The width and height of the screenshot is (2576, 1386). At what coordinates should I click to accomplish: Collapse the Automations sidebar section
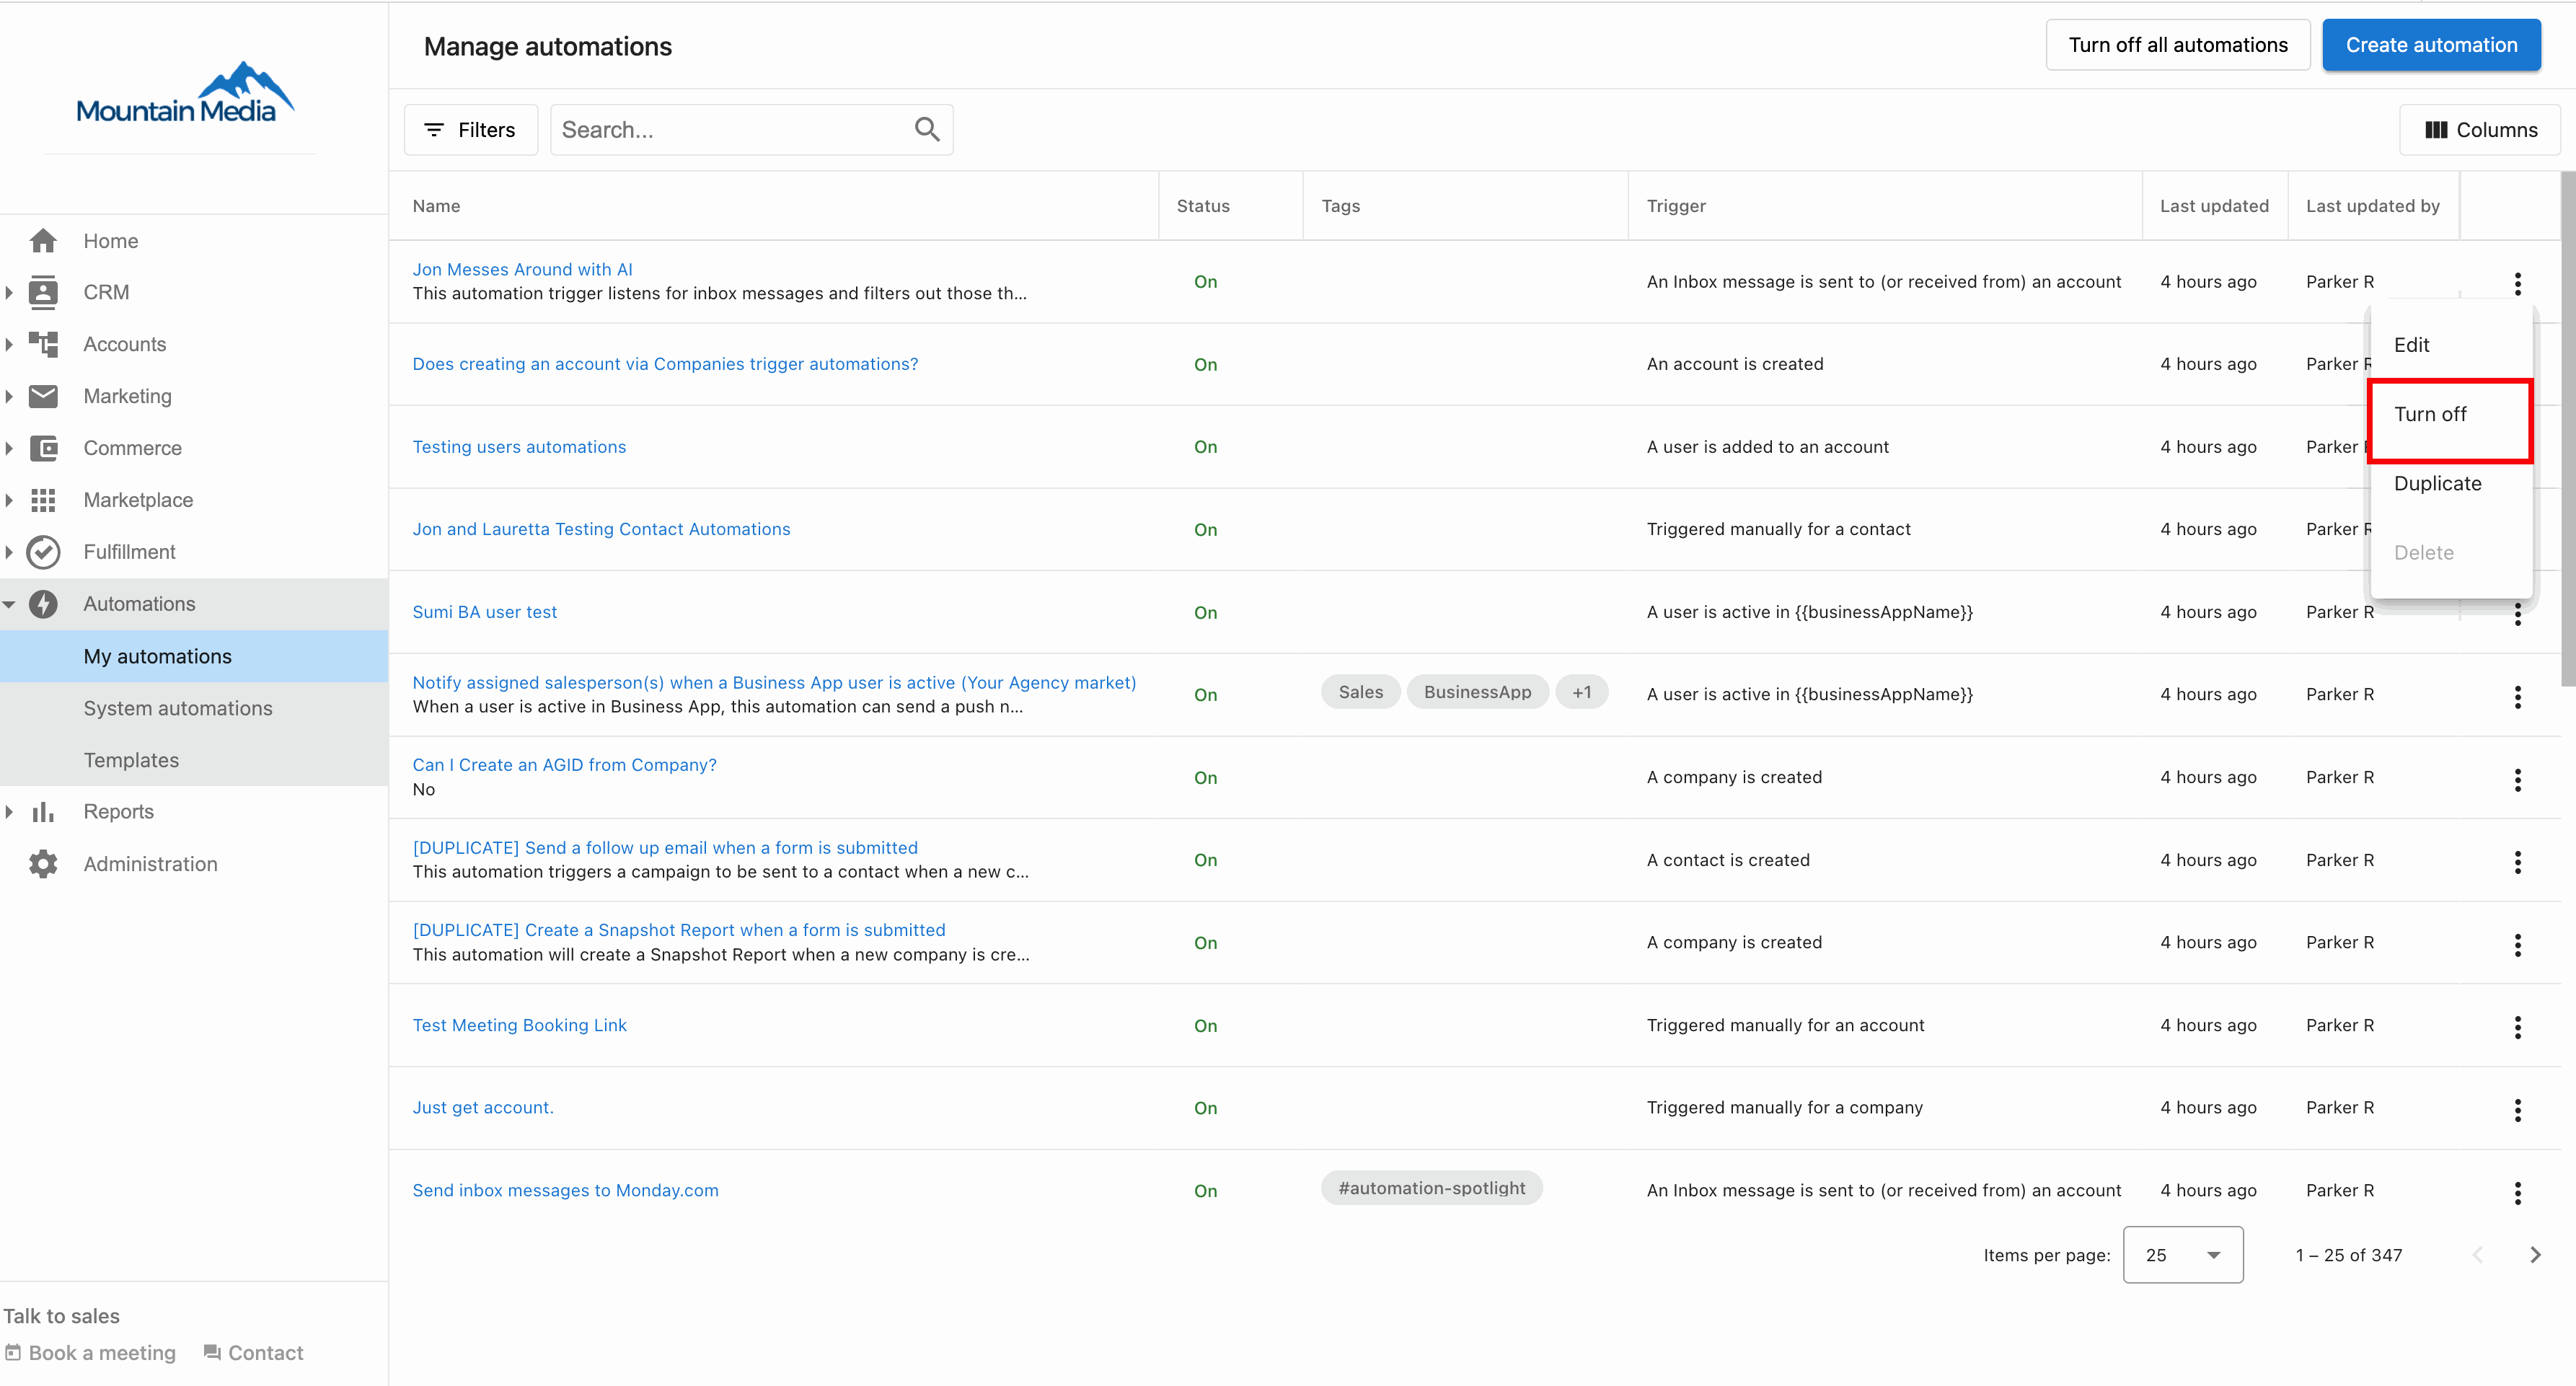(9, 604)
